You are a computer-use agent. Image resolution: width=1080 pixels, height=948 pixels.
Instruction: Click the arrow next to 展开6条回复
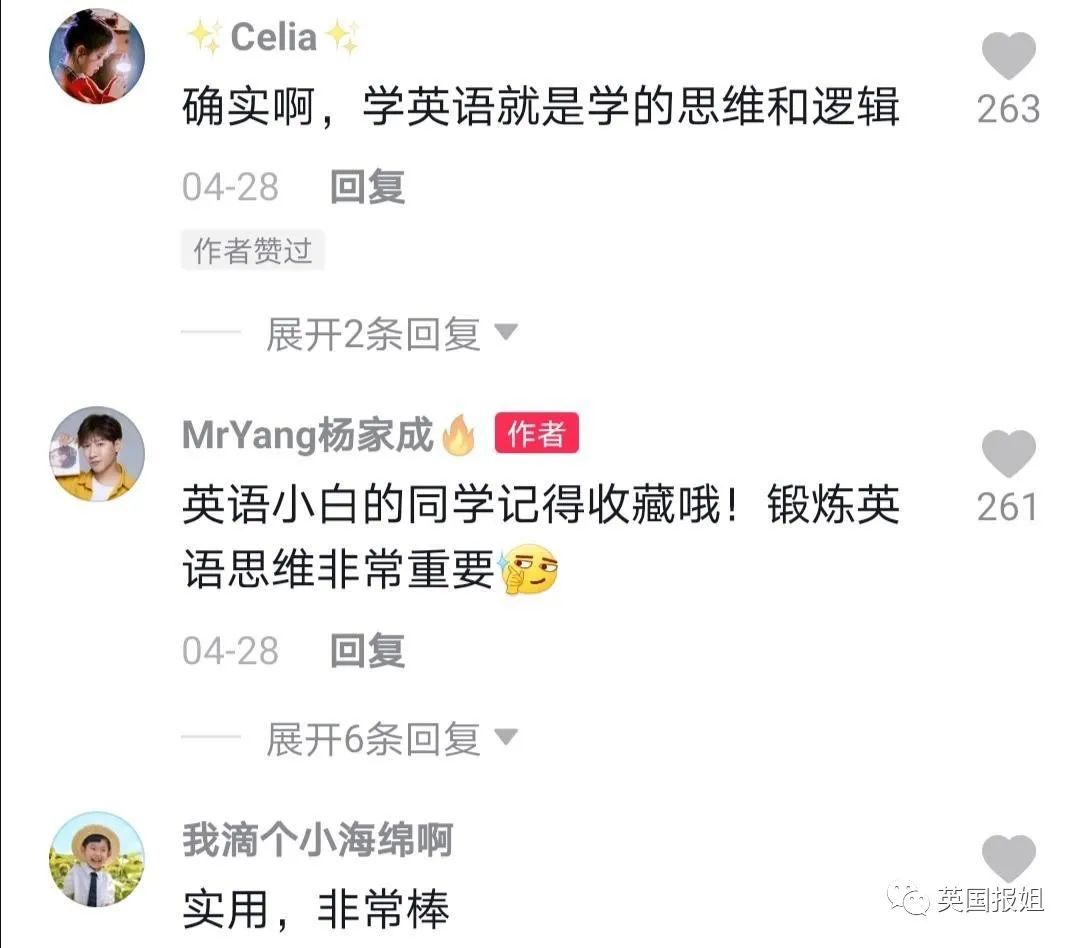[x=506, y=737]
